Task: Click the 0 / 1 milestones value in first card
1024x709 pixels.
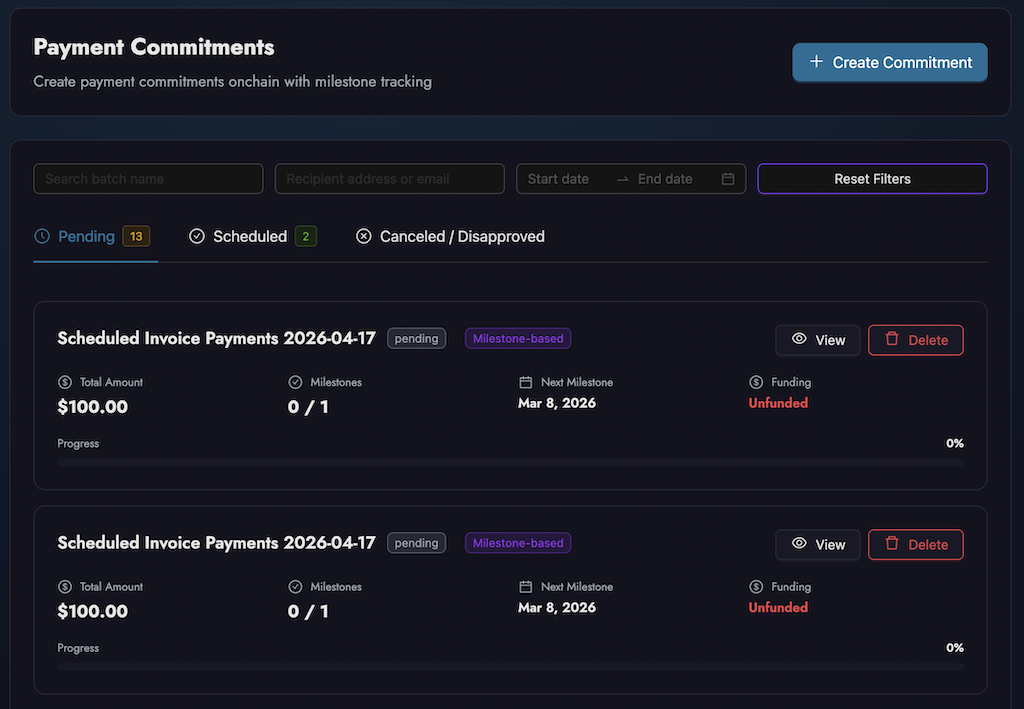Action: [x=308, y=407]
